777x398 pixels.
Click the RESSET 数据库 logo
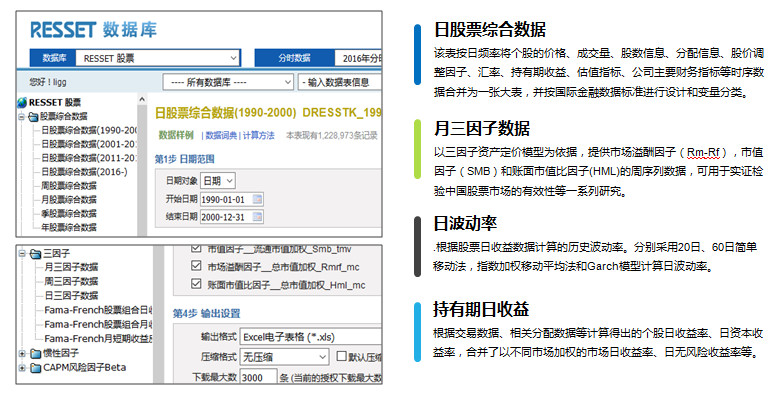[94, 30]
